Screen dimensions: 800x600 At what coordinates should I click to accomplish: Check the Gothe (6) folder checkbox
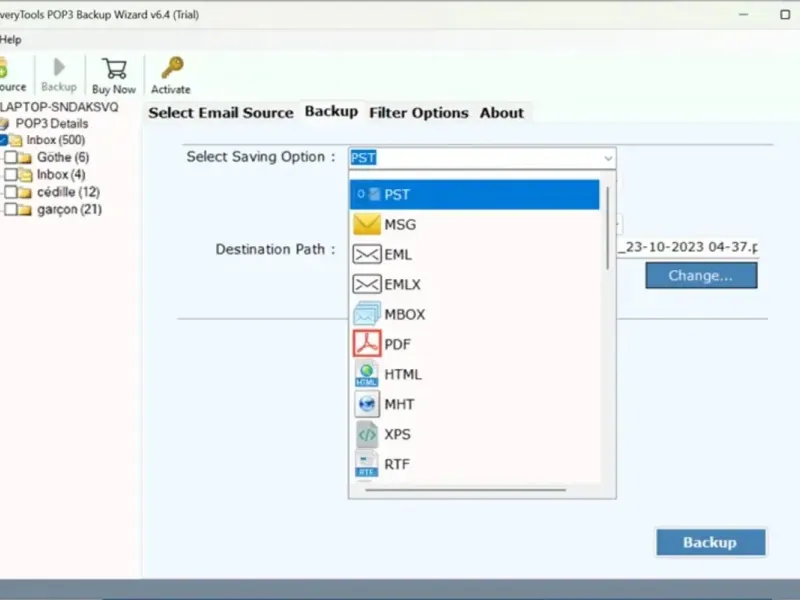(x=10, y=157)
